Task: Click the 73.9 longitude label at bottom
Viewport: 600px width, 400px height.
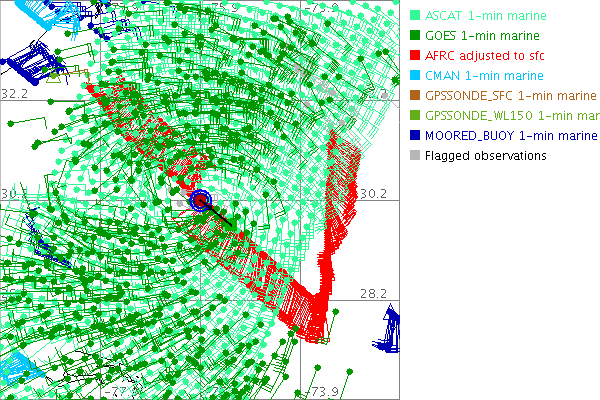Action: point(324,391)
